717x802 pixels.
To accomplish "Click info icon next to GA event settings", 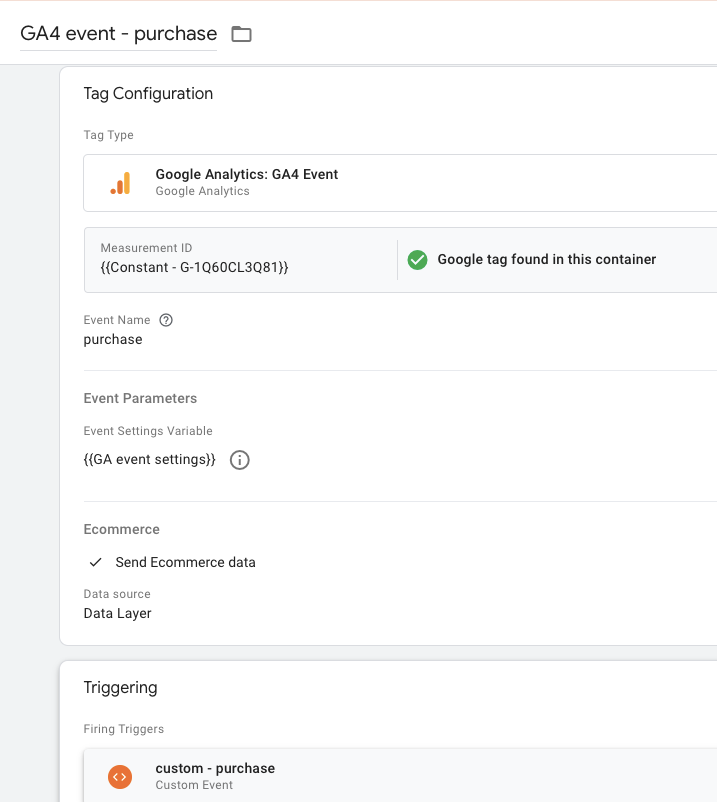I will pos(239,460).
